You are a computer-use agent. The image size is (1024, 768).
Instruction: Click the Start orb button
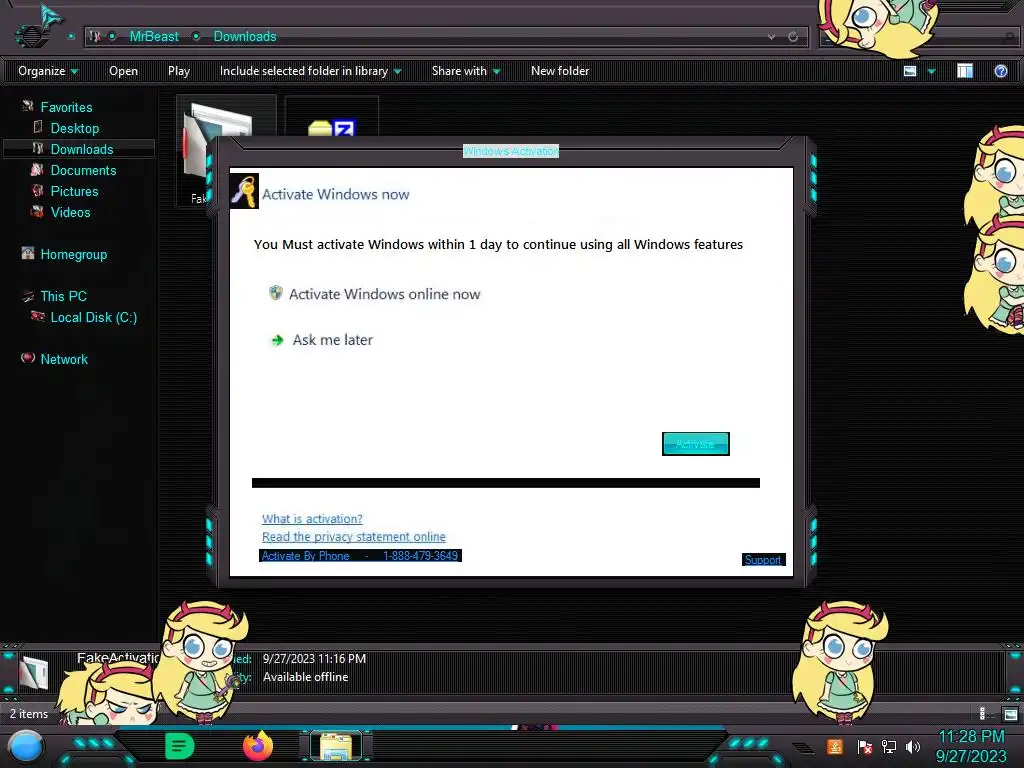point(26,747)
